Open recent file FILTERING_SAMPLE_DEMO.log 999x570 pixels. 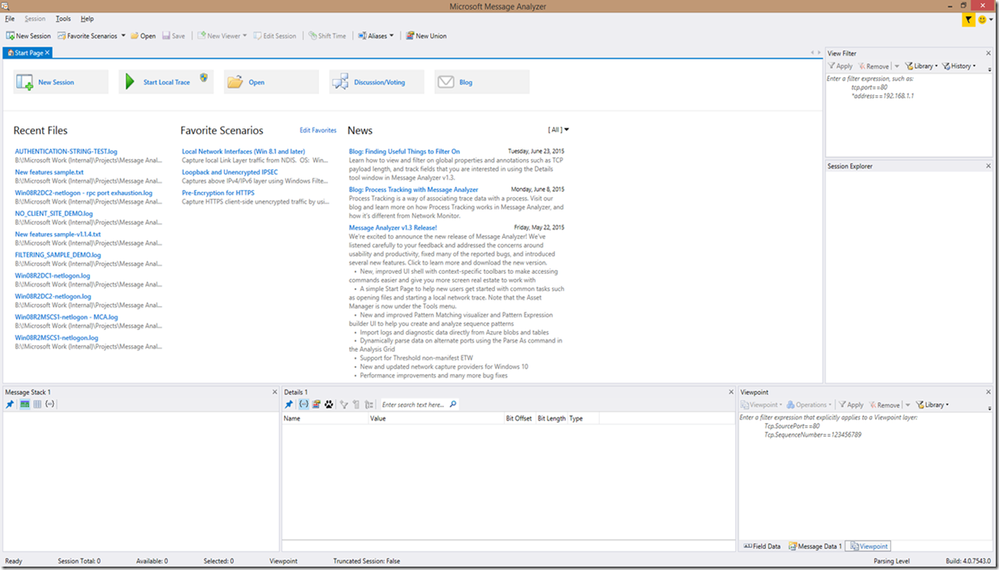tap(58, 255)
